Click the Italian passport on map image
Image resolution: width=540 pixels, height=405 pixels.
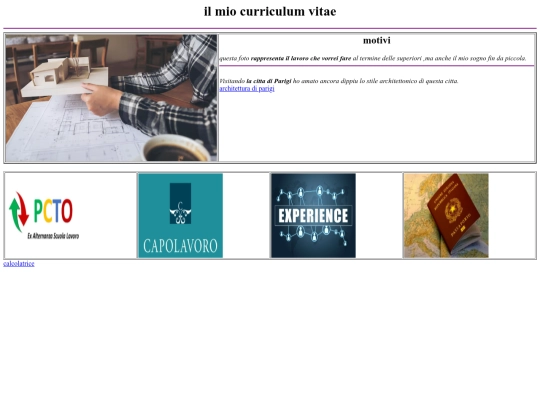tap(446, 216)
